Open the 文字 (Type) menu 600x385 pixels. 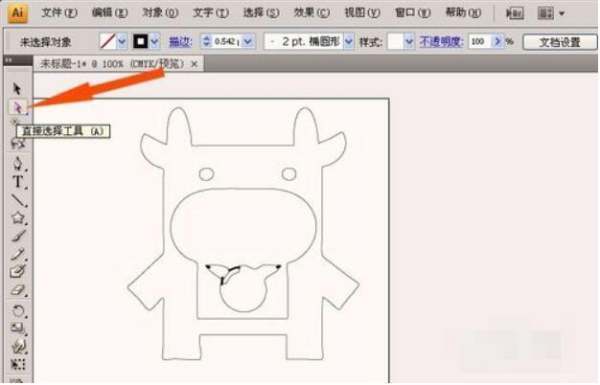click(x=210, y=13)
